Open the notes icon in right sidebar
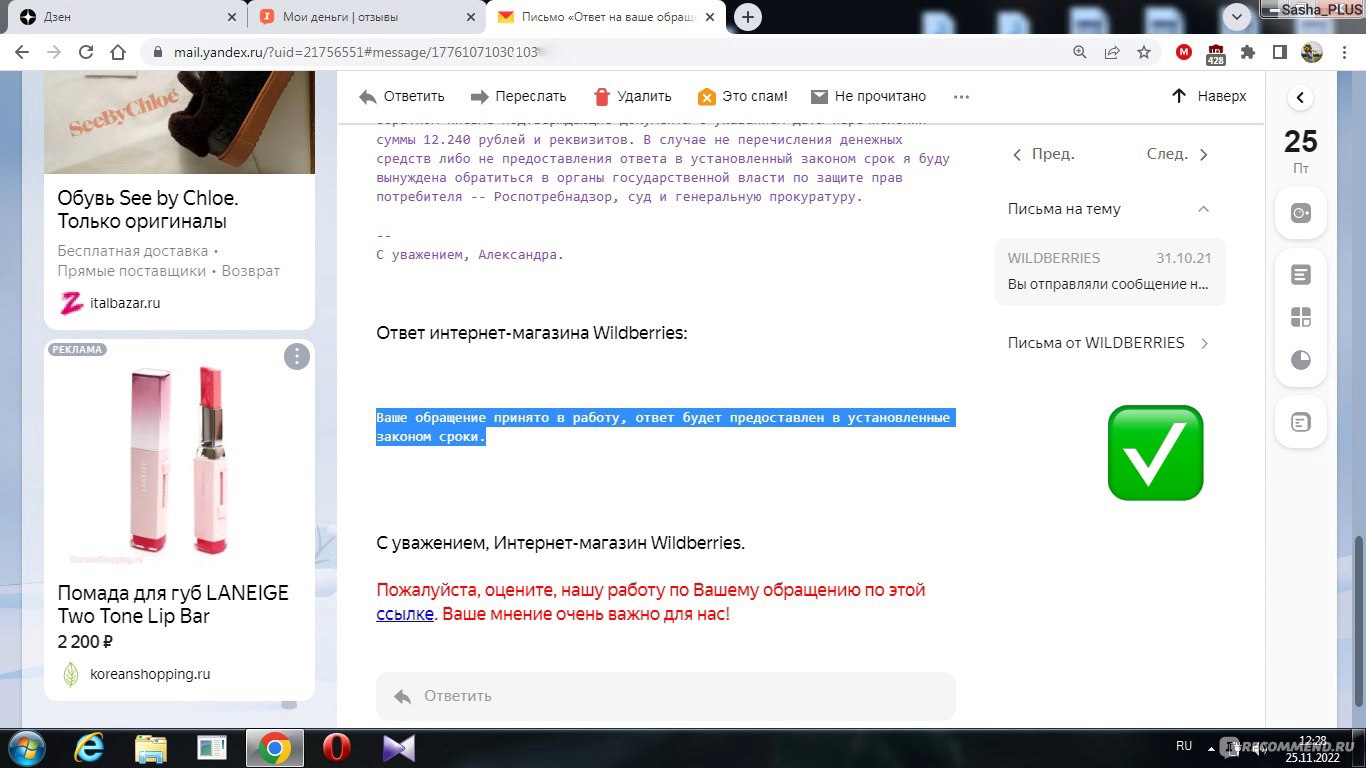This screenshot has width=1366, height=768. point(1300,274)
